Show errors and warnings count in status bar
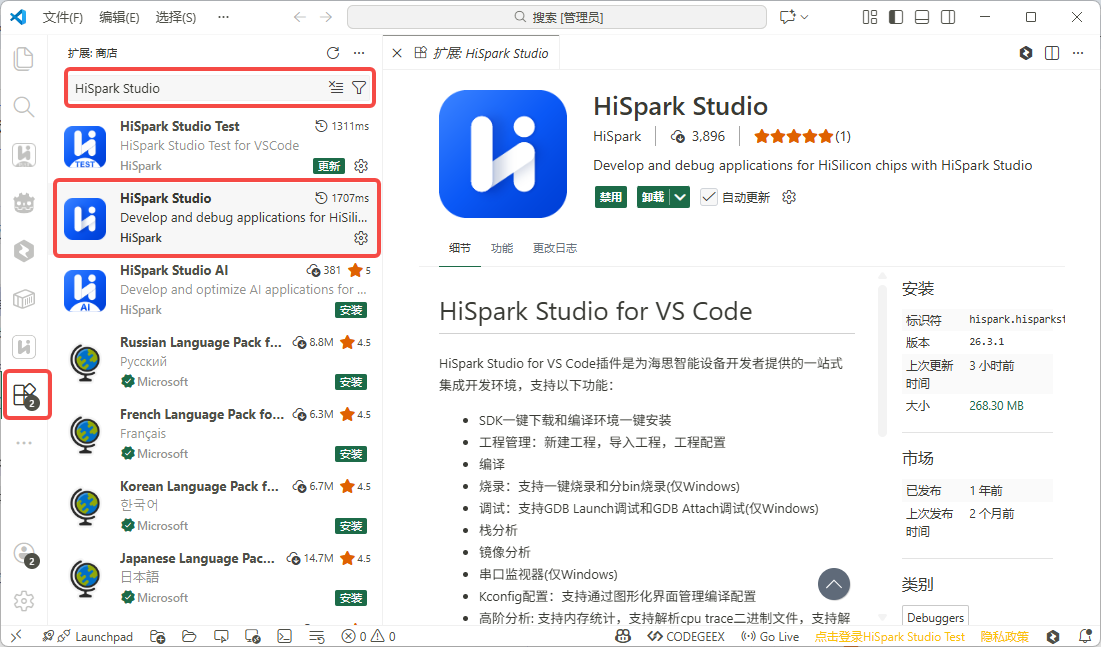This screenshot has width=1101, height=647. tap(369, 636)
